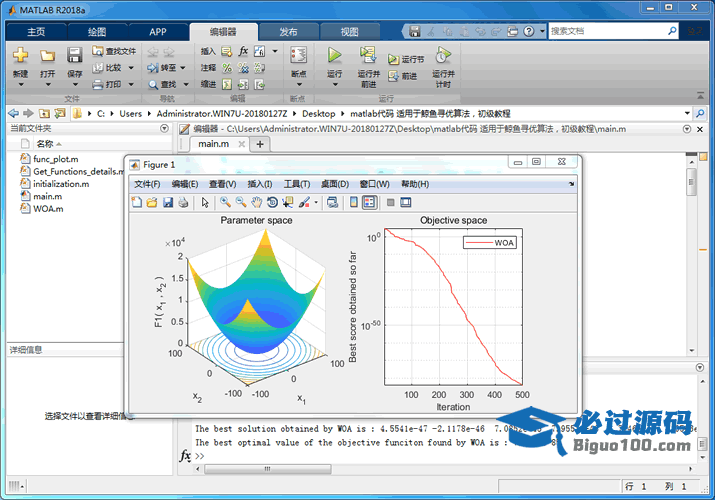The width and height of the screenshot is (715, 500).
Task: Switch to the View ribbon tab
Action: click(x=349, y=32)
